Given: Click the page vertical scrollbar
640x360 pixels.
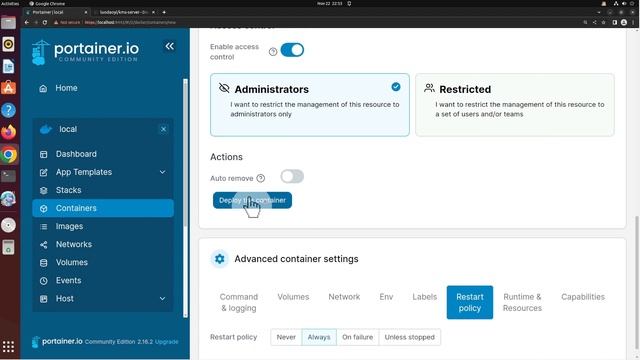Looking at the screenshot, I should (637, 282).
